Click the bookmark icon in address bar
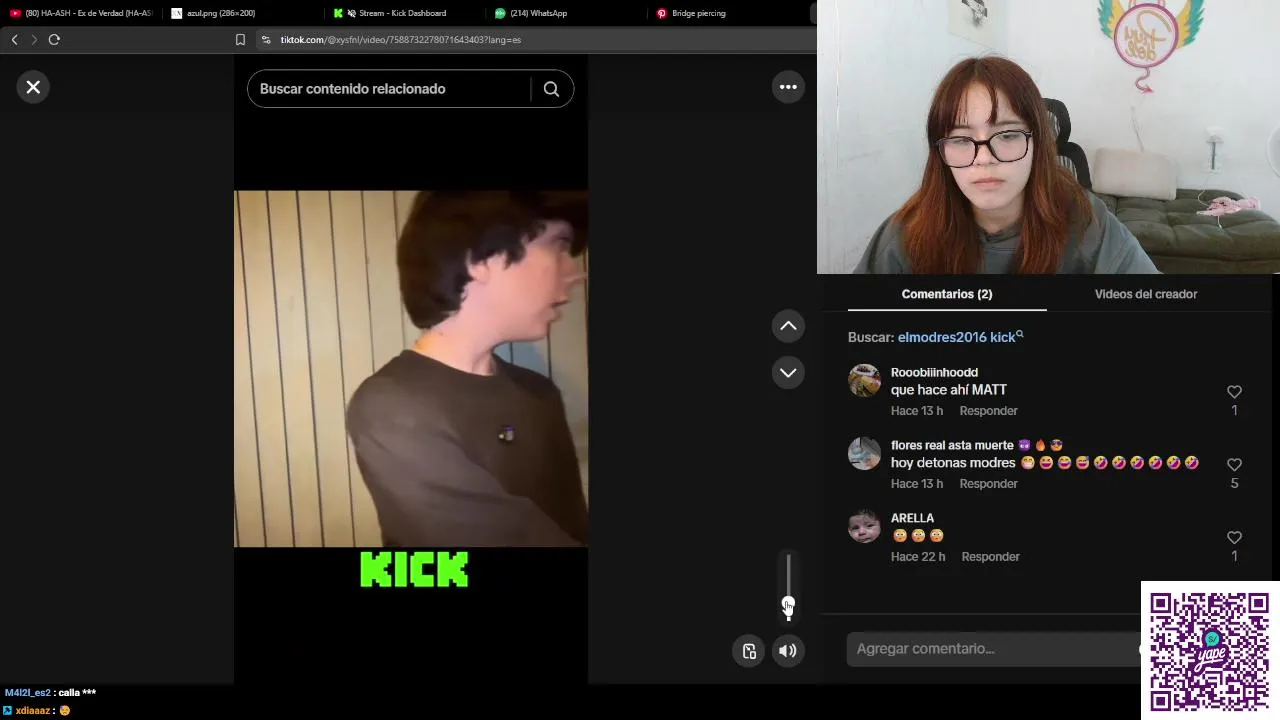 (x=240, y=40)
